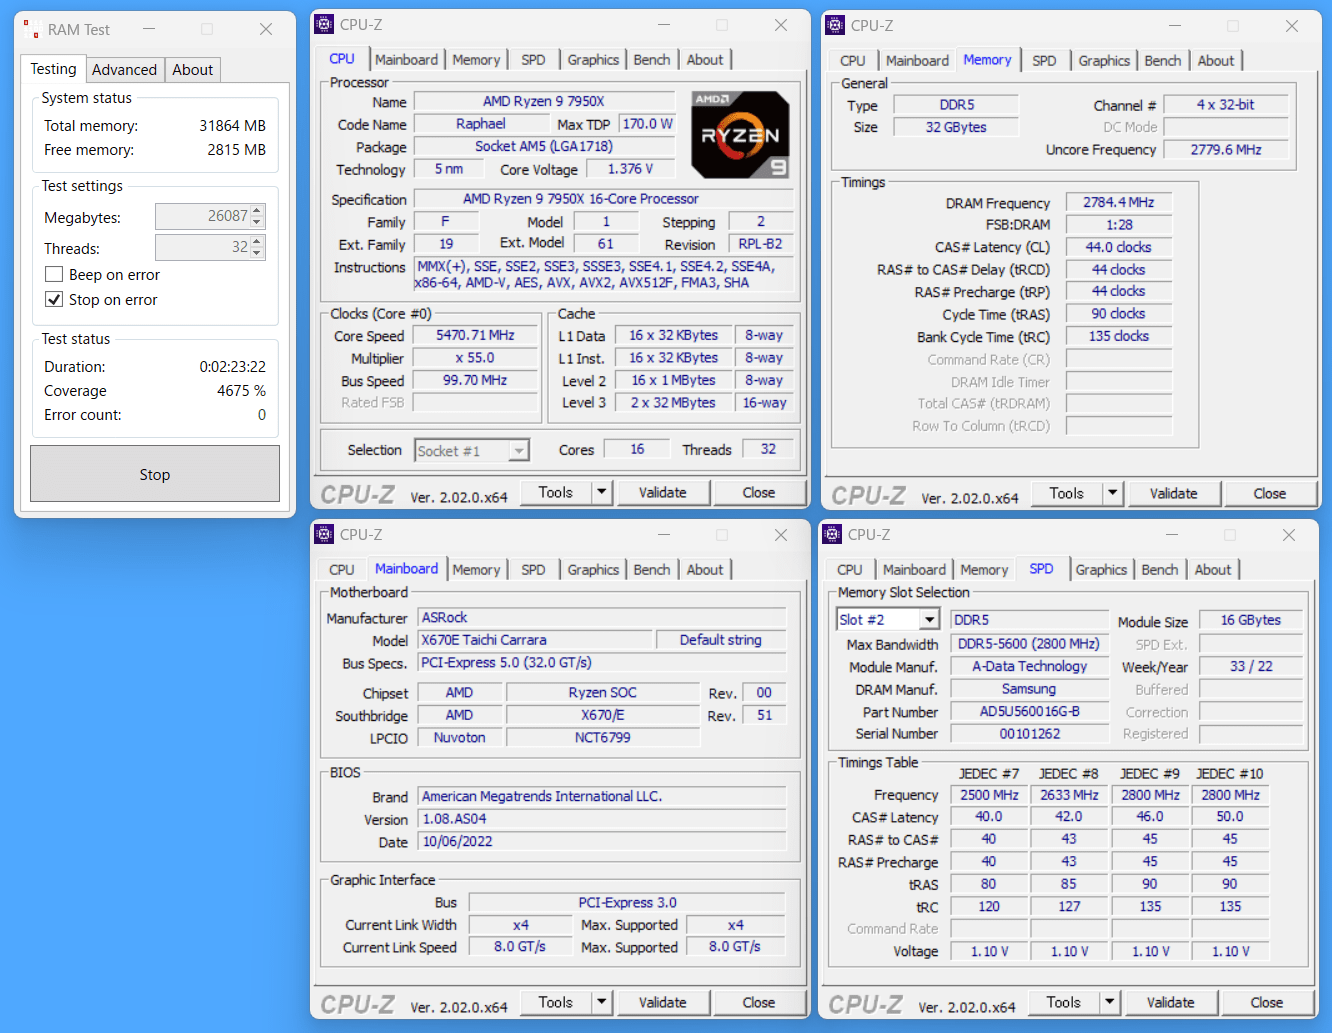Click the CPU-Z icon in the SPD tab window title bar
Image resolution: width=1332 pixels, height=1033 pixels.
coord(832,534)
